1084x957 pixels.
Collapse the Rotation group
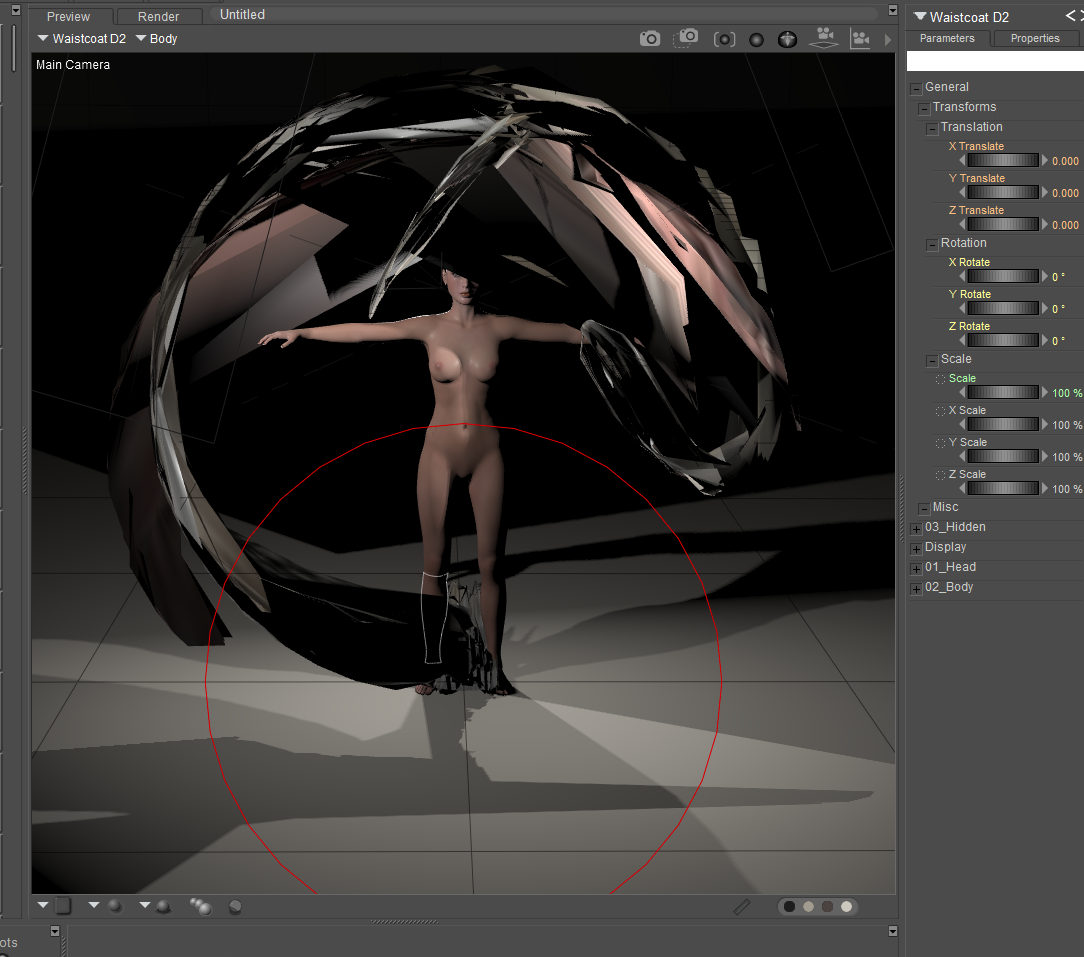pos(932,245)
